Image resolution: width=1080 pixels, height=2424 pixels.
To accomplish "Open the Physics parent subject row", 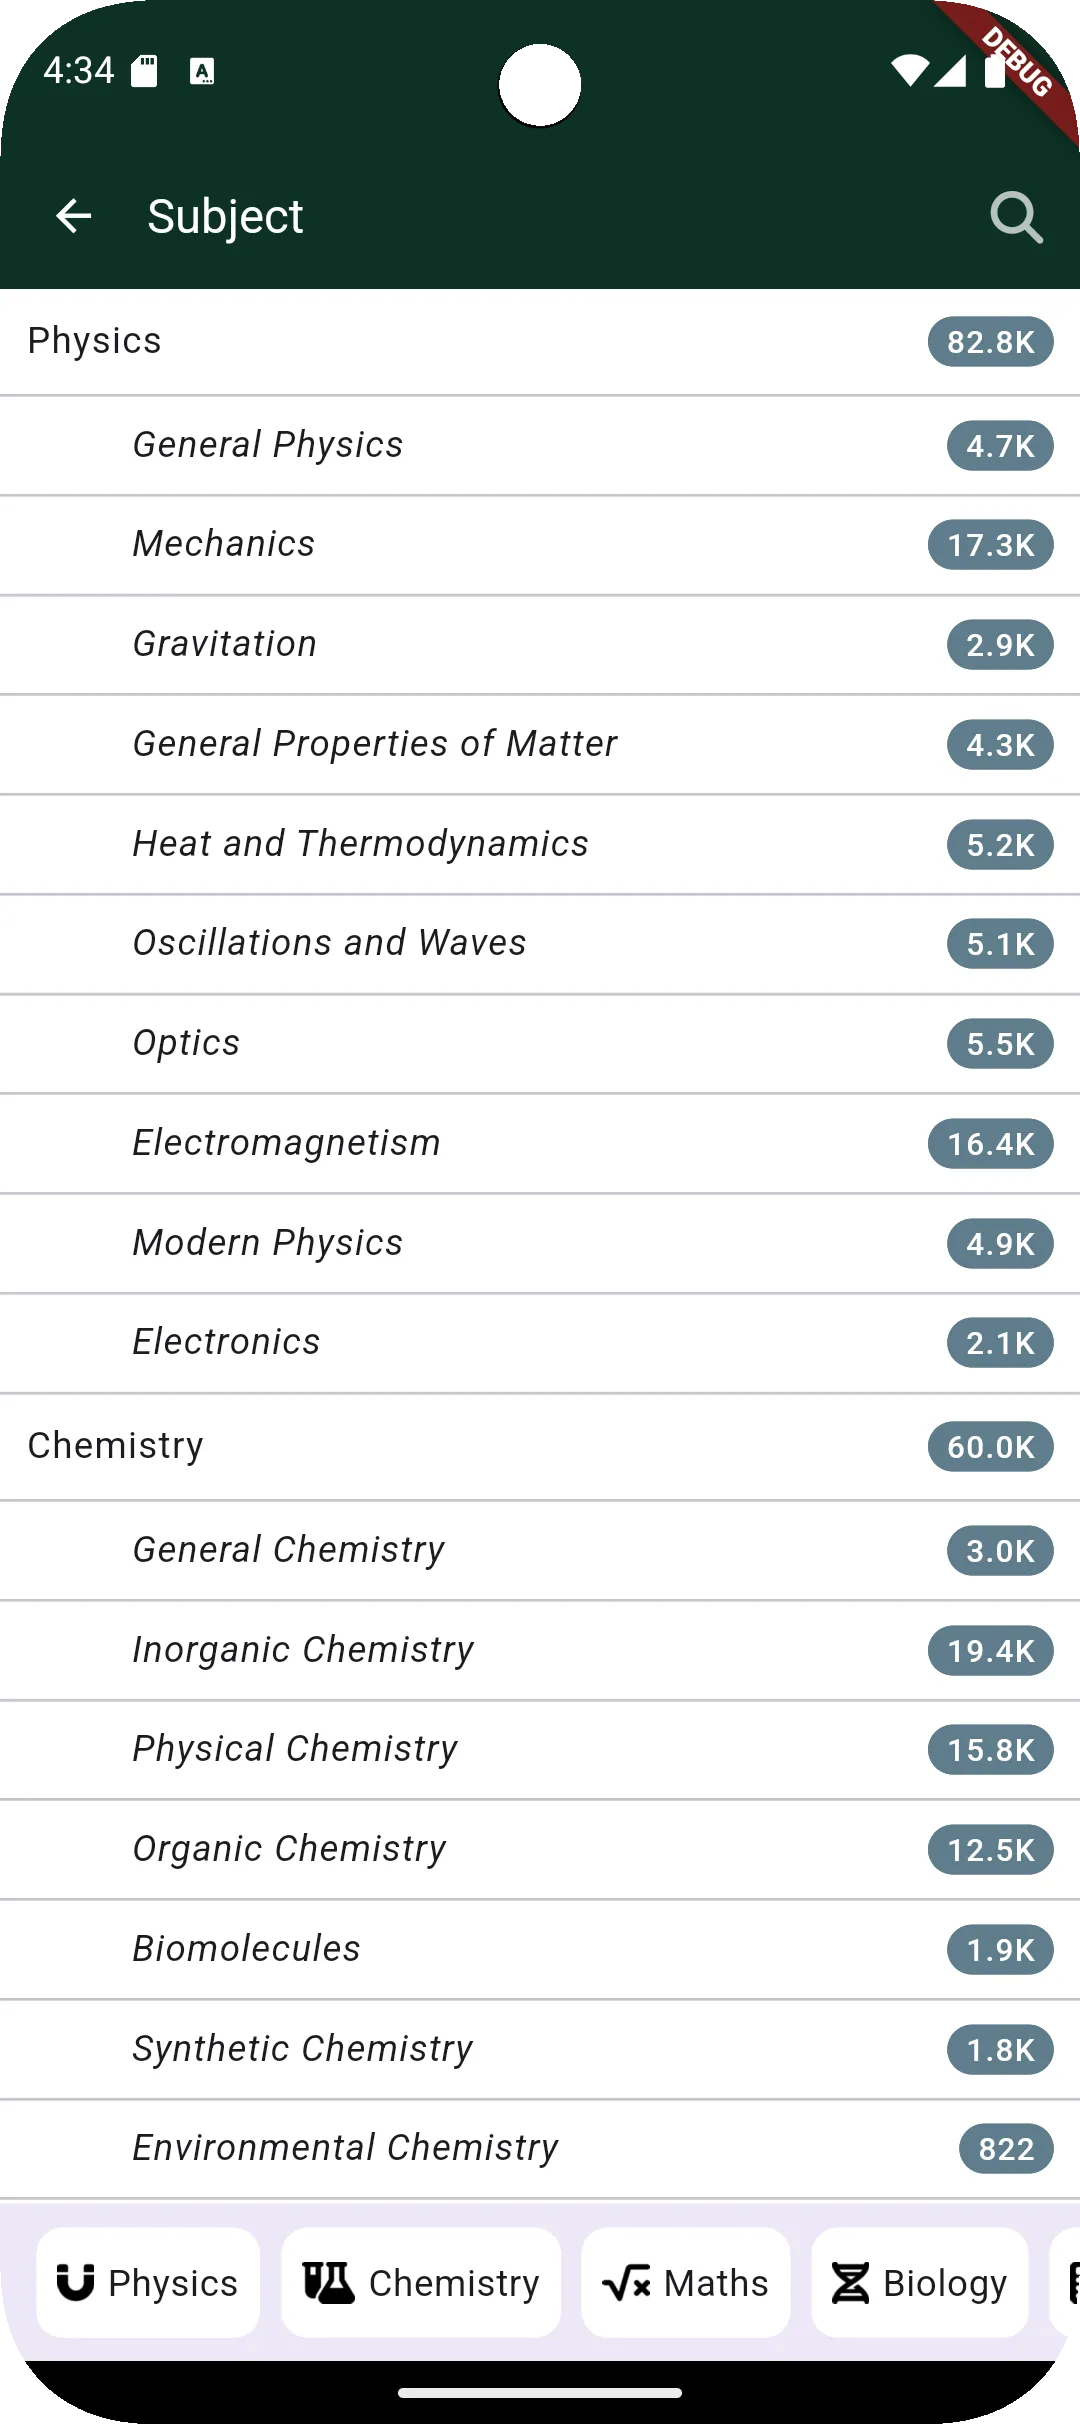I will coord(95,341).
